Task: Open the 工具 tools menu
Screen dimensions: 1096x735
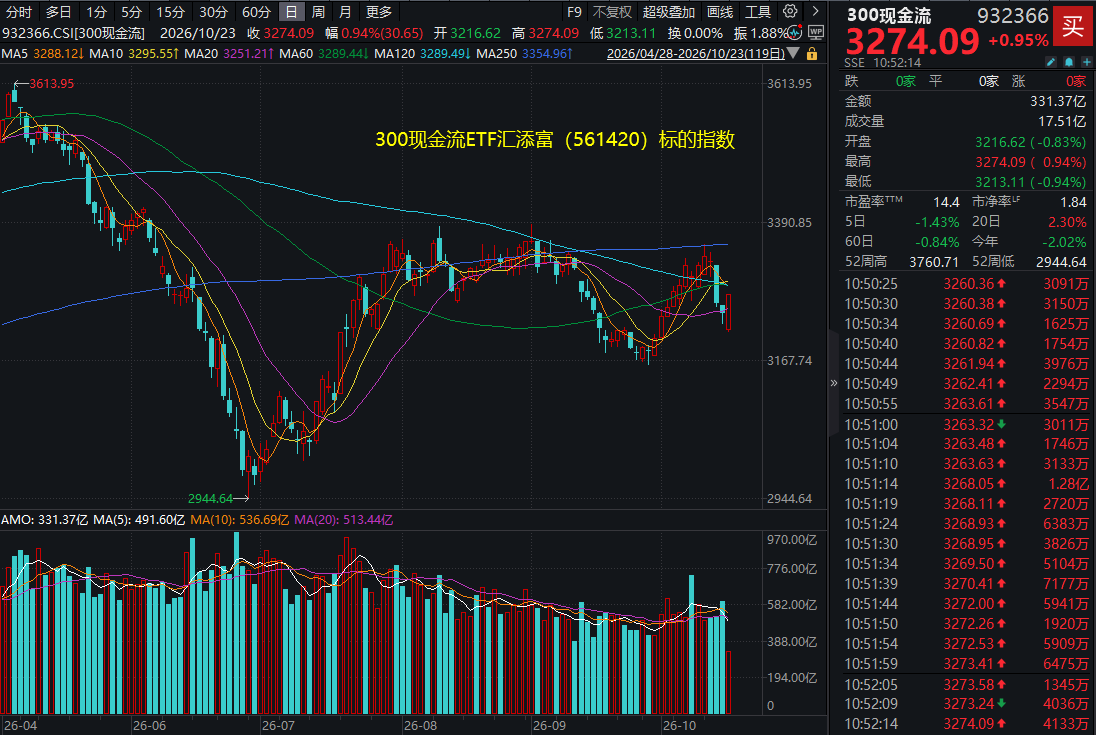Action: coord(758,12)
